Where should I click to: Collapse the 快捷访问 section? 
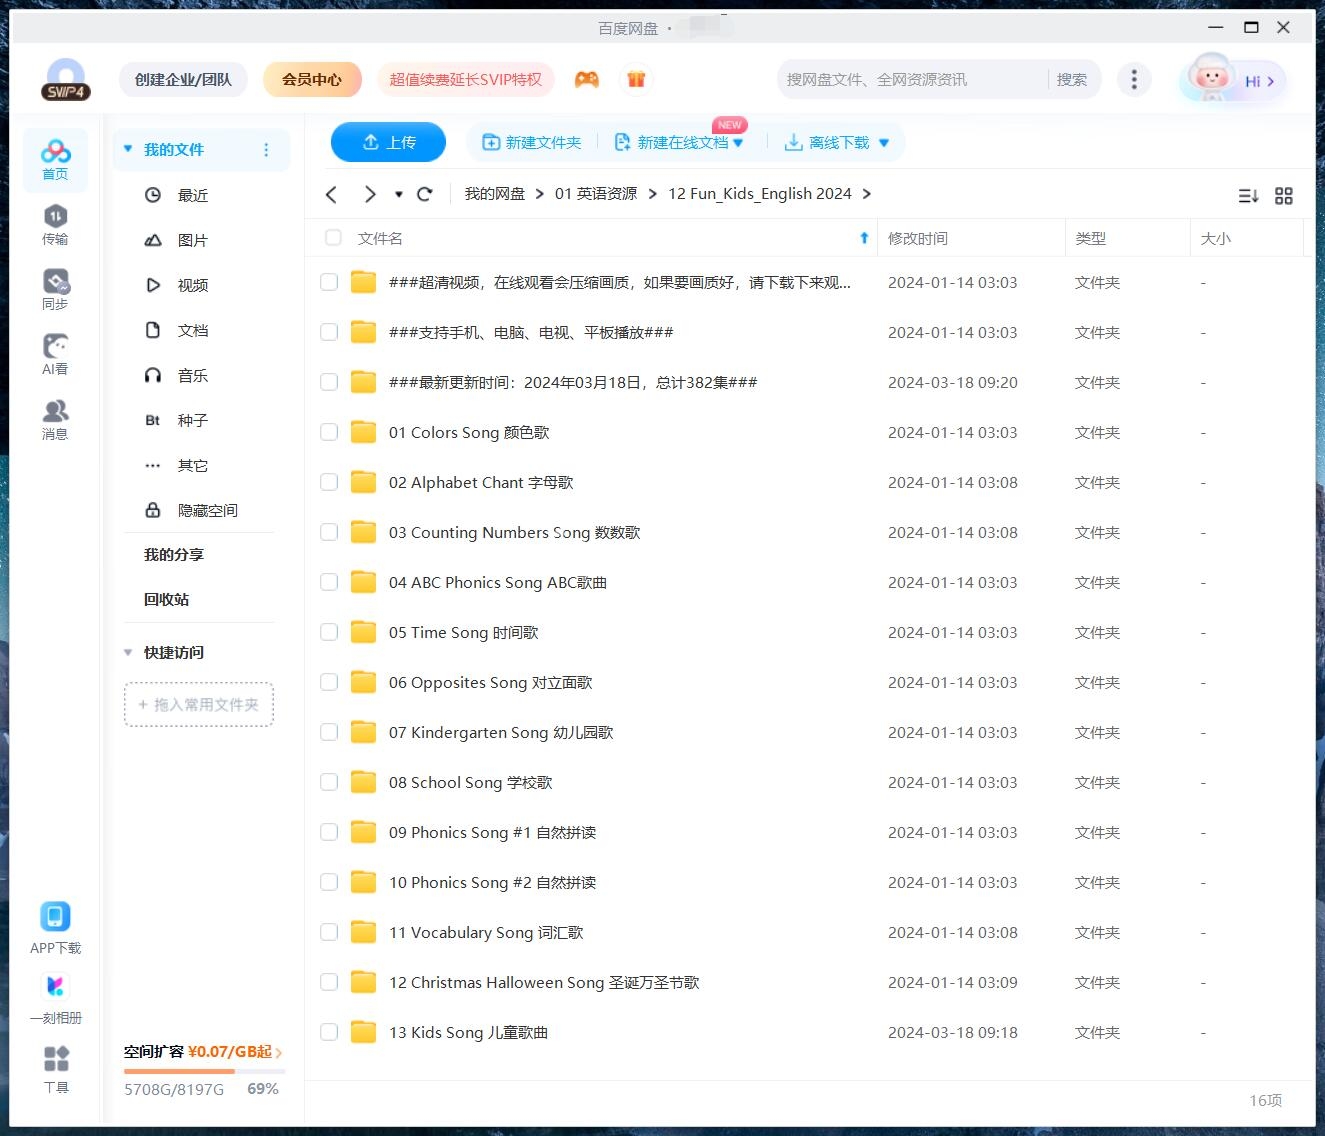(128, 652)
